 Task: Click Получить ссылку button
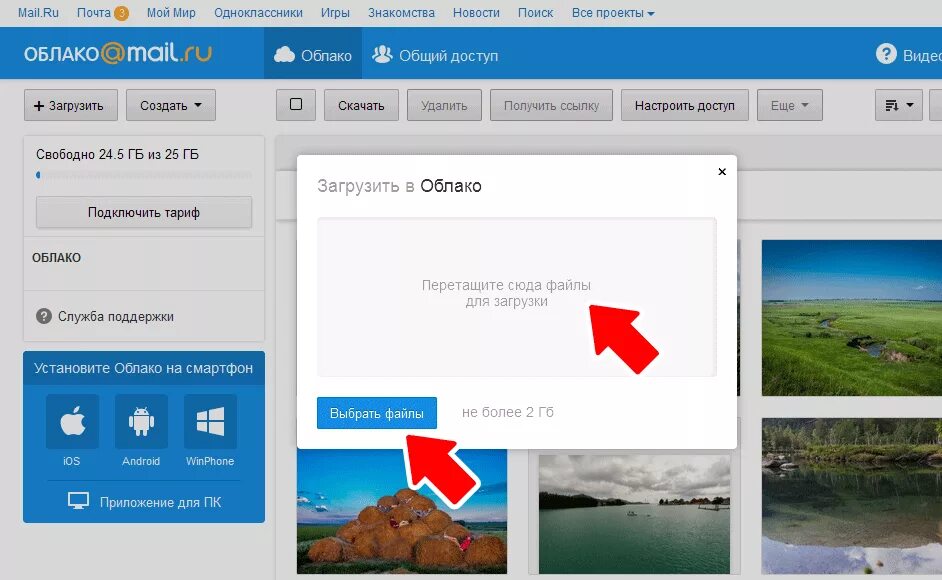click(x=551, y=105)
